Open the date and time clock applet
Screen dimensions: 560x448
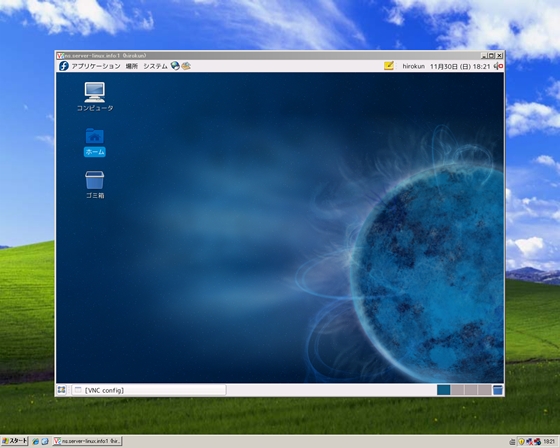point(460,66)
